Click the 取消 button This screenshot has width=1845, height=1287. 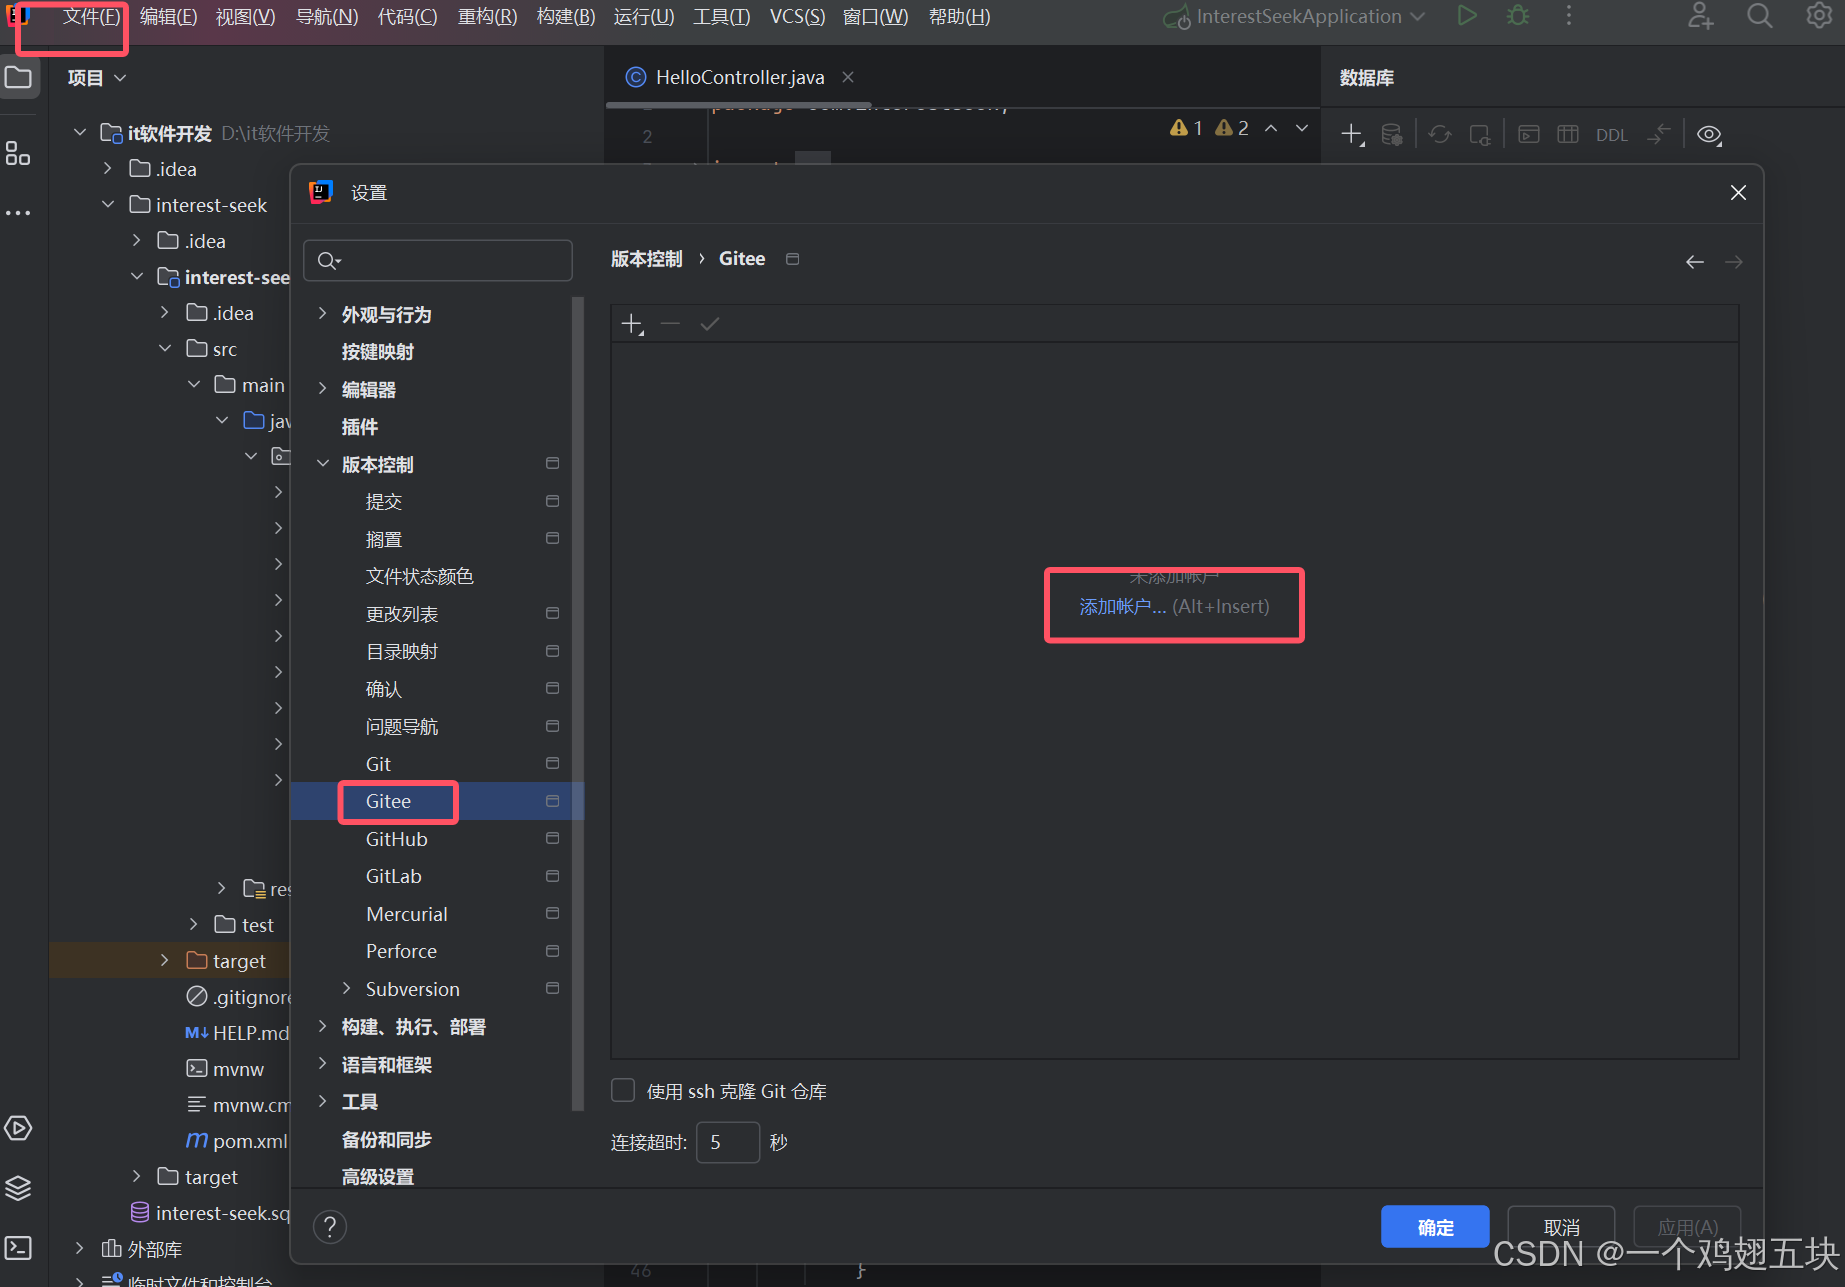[x=1561, y=1227]
